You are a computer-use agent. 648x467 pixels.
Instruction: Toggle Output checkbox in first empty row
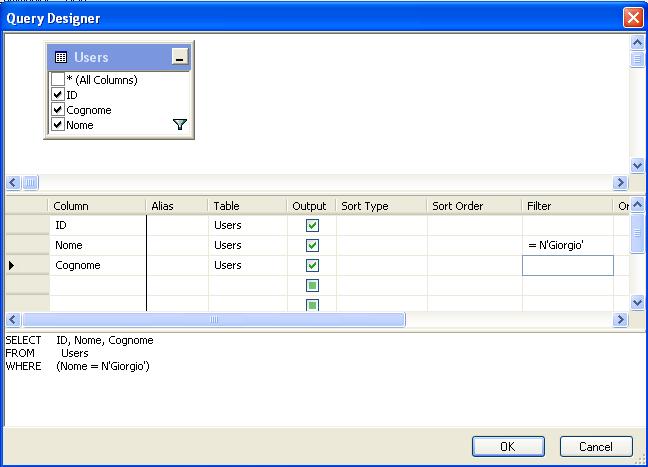[x=312, y=285]
